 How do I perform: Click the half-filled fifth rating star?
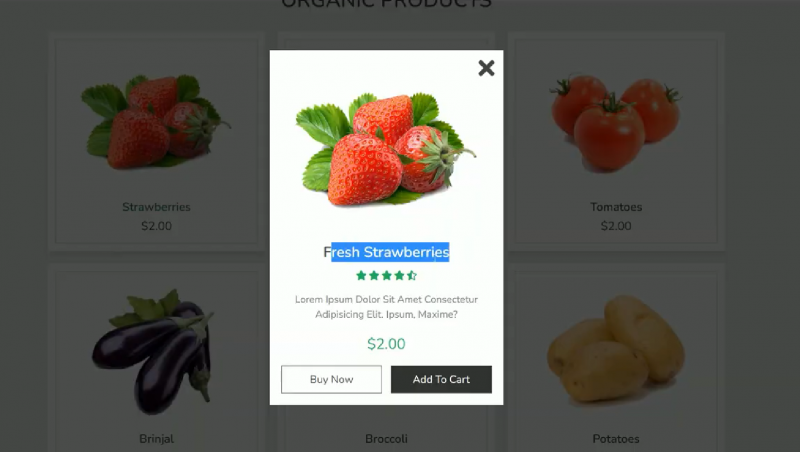[x=412, y=275]
